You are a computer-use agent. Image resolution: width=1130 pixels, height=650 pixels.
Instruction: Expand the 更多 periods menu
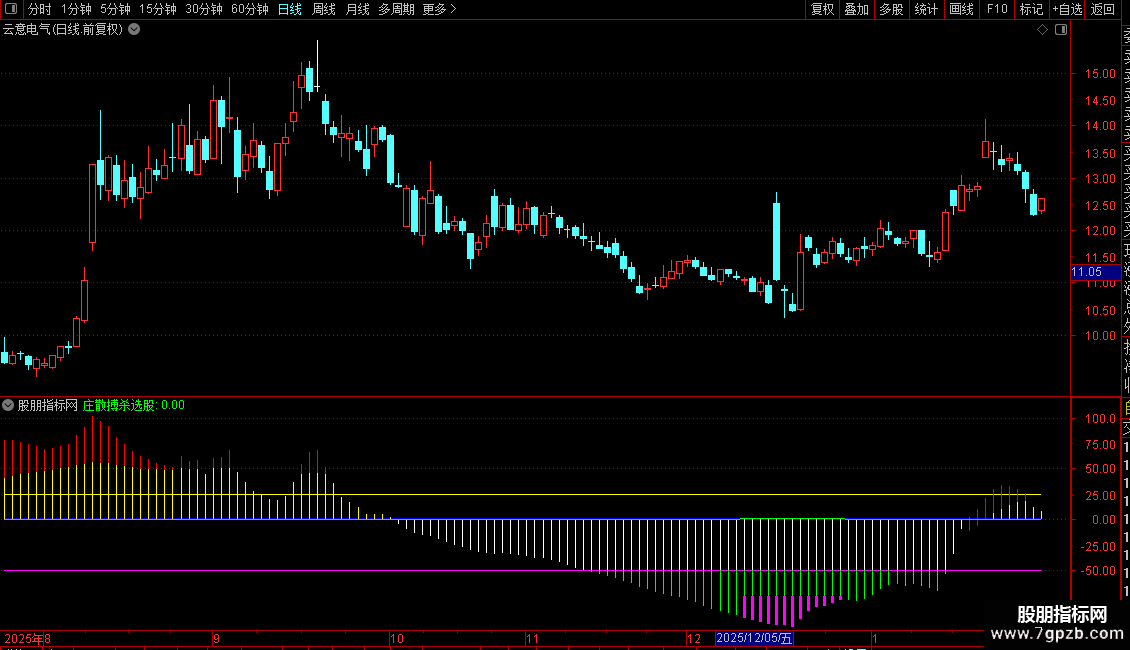[x=439, y=9]
